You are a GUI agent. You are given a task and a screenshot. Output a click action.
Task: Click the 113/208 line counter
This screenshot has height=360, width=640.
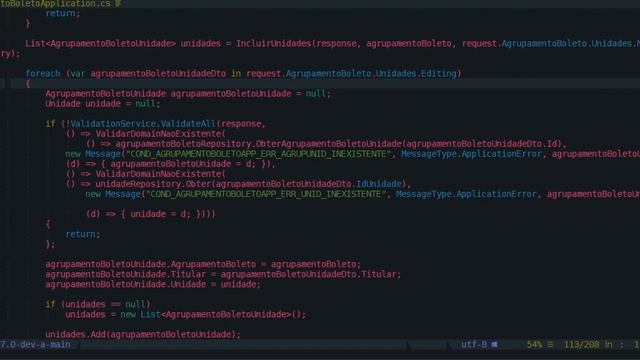click(x=582, y=345)
